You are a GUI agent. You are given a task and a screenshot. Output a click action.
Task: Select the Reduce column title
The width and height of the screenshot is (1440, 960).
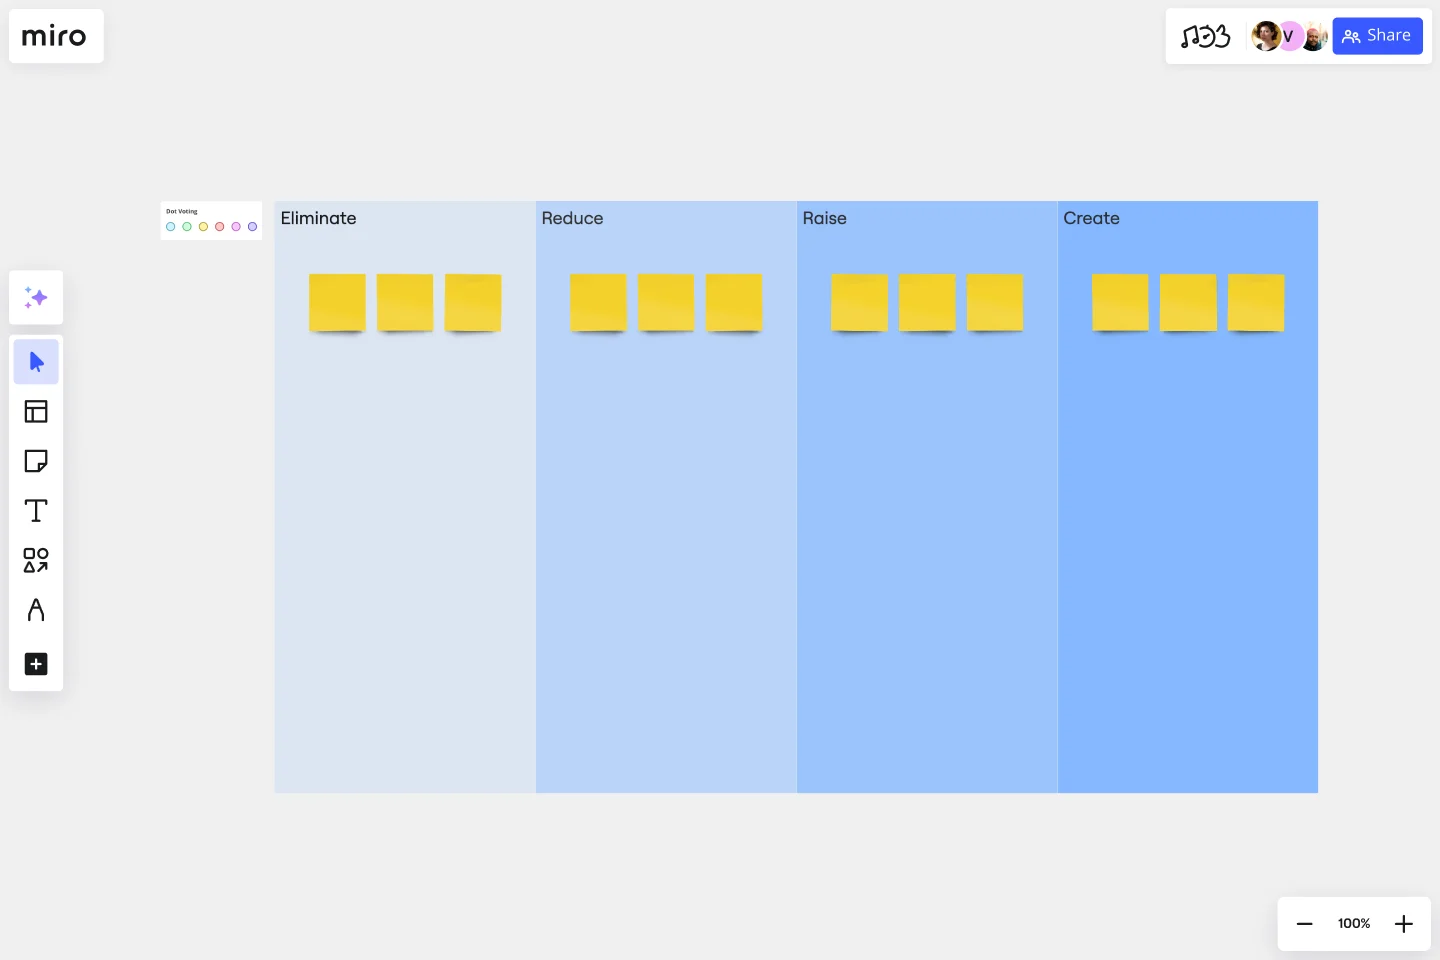click(572, 218)
